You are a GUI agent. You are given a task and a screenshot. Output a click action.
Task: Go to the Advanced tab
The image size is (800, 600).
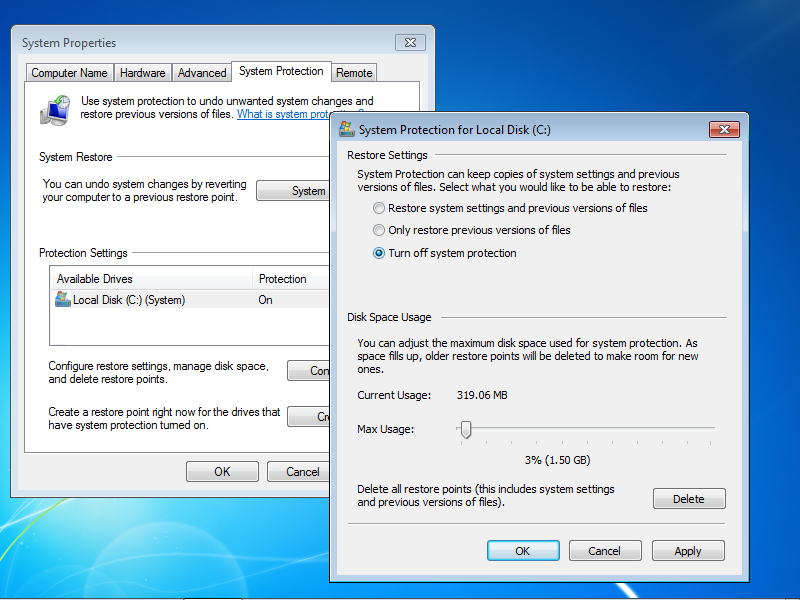[202, 73]
